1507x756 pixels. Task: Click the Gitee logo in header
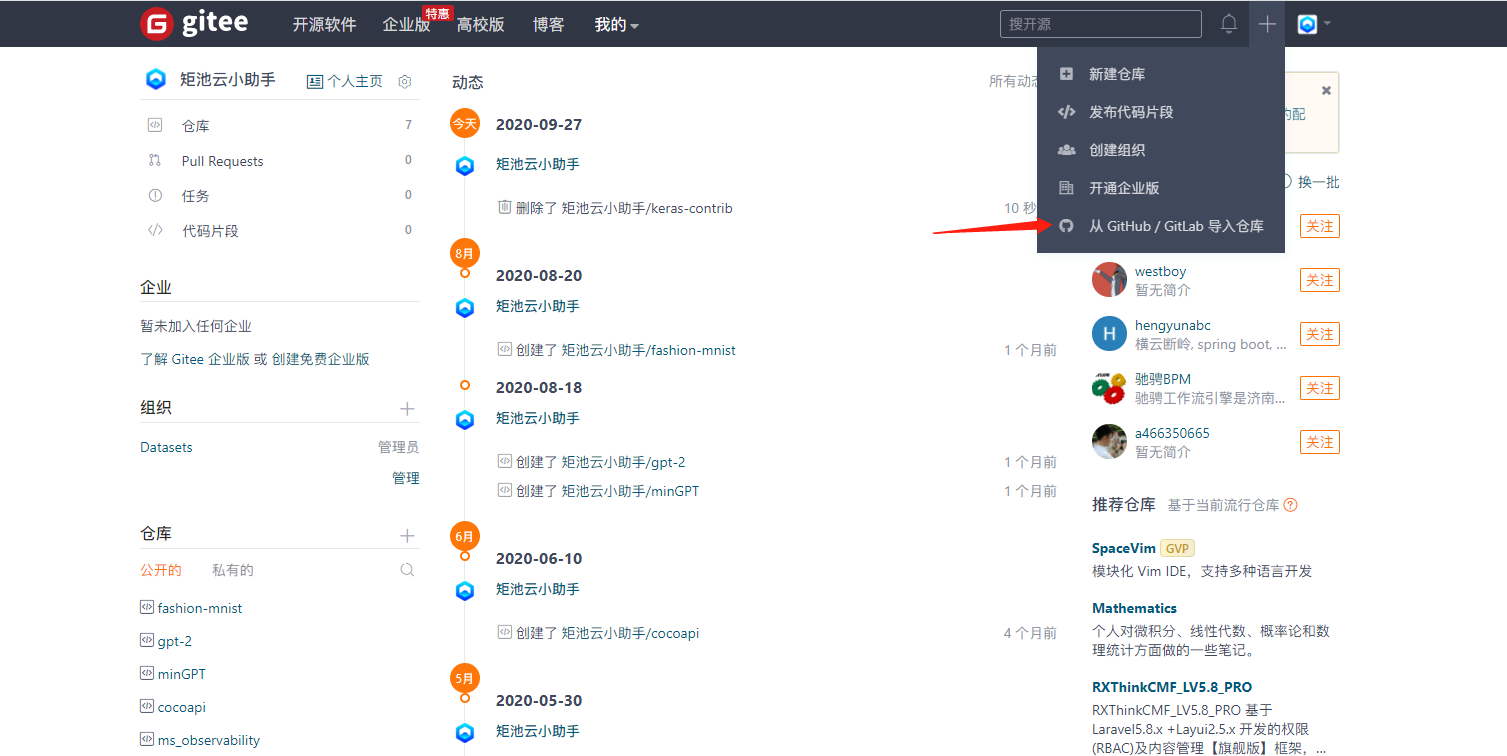tap(194, 23)
